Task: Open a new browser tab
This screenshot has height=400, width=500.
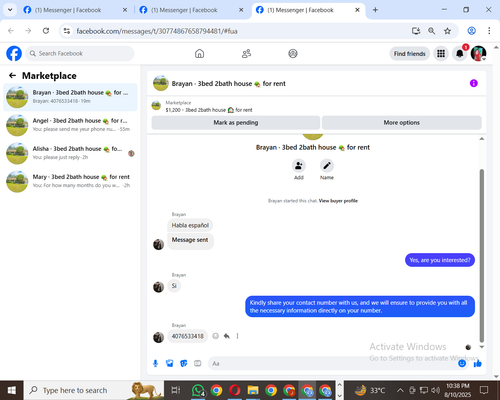Action: [375, 10]
